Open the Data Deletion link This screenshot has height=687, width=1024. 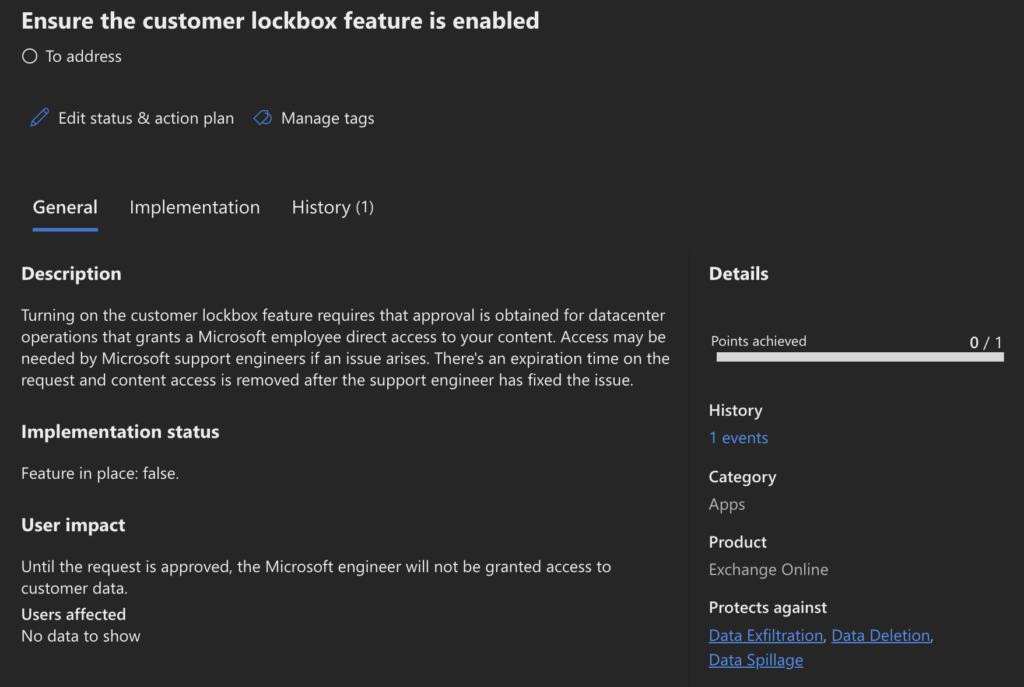point(880,635)
